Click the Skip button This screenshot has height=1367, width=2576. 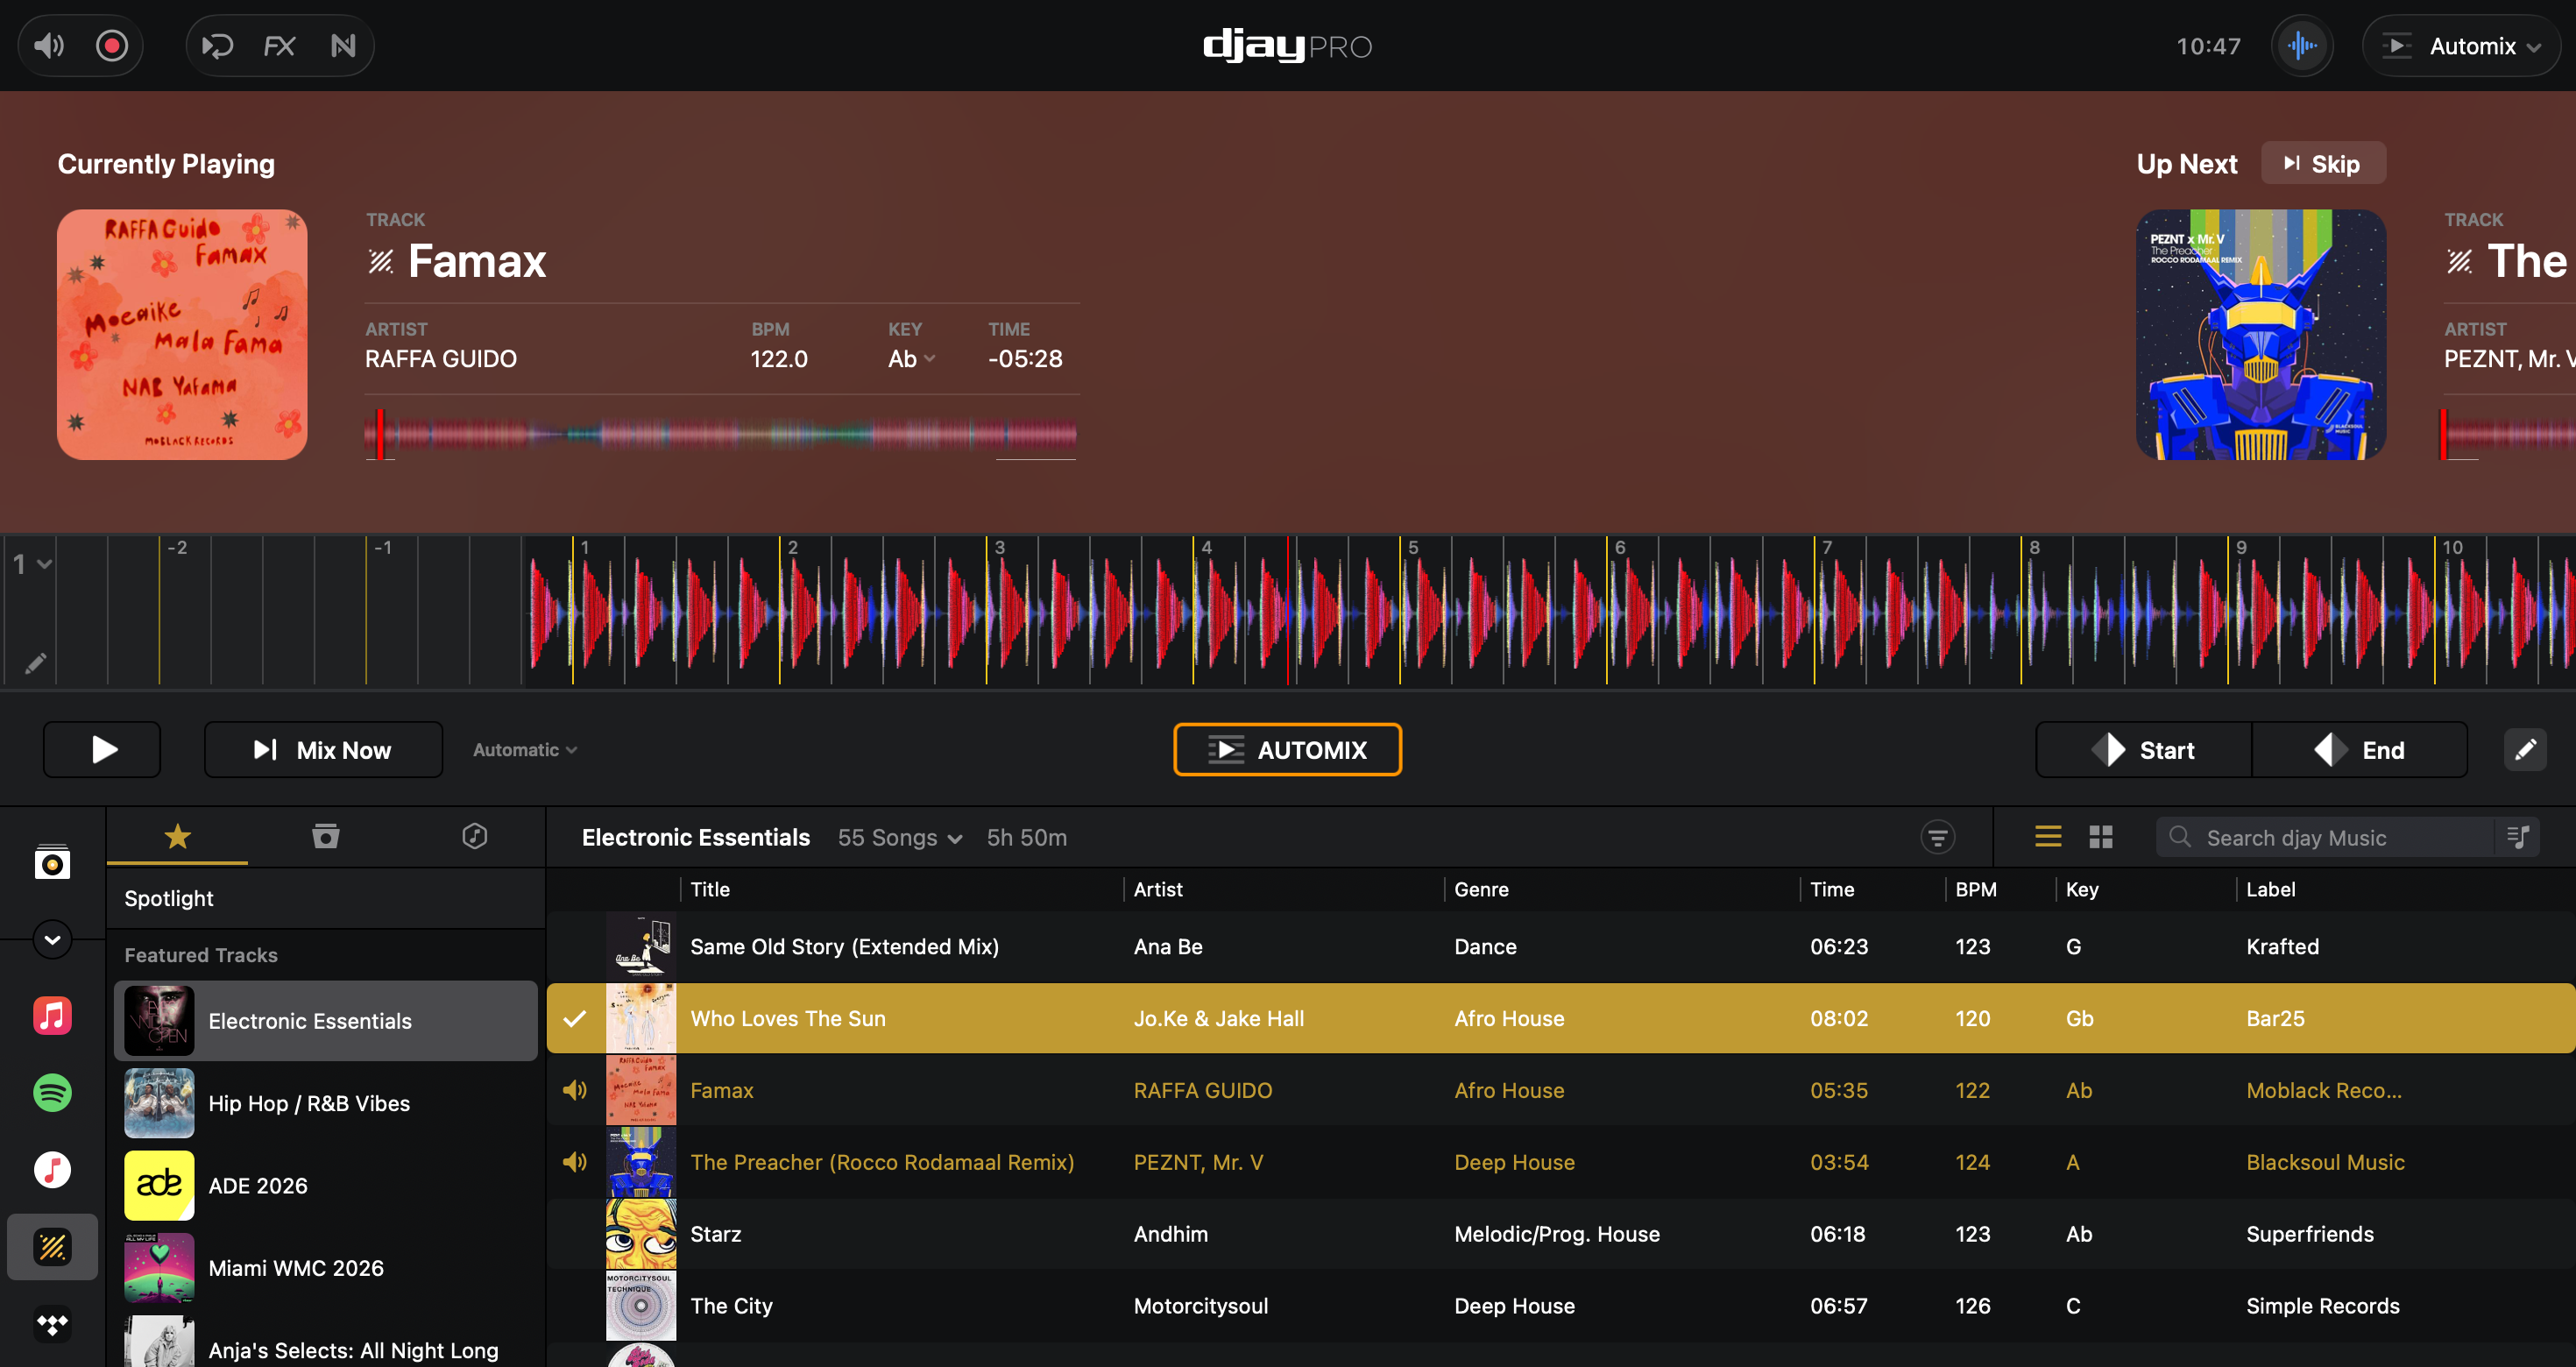pyautogui.click(x=2322, y=164)
